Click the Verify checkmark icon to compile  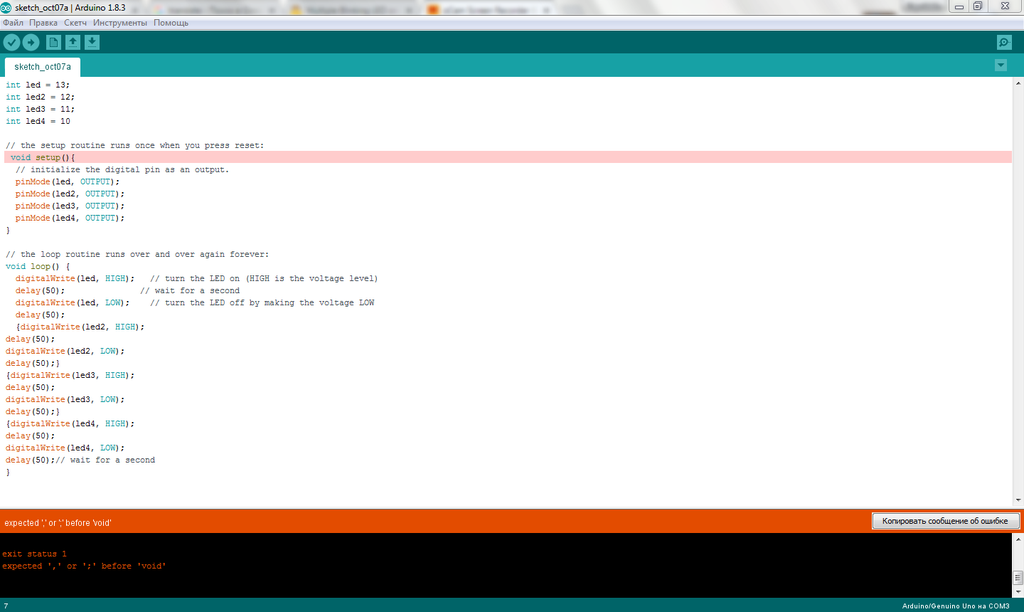point(12,42)
